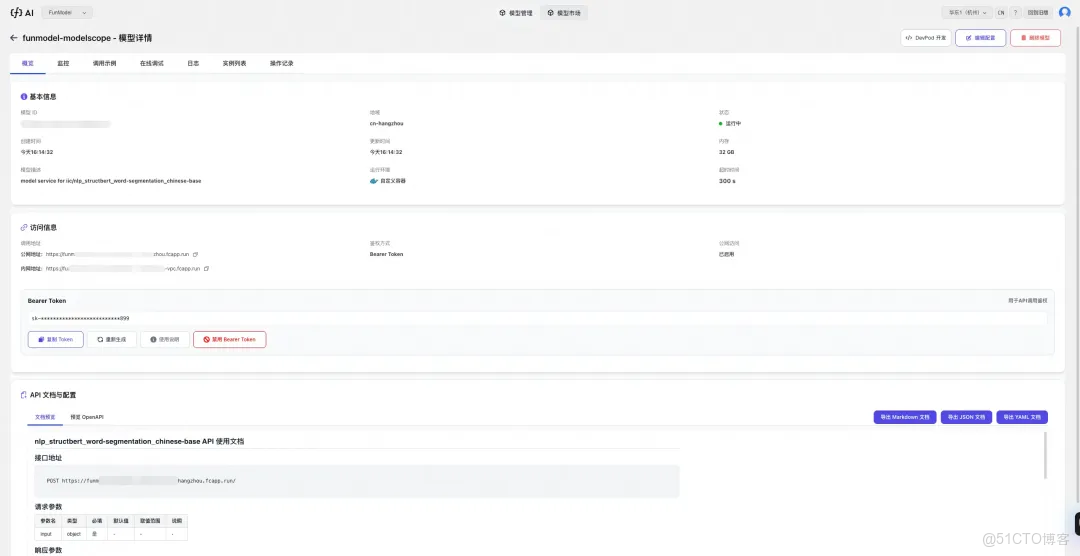
Task: Select the 概览 tab
Action: [x=28, y=63]
